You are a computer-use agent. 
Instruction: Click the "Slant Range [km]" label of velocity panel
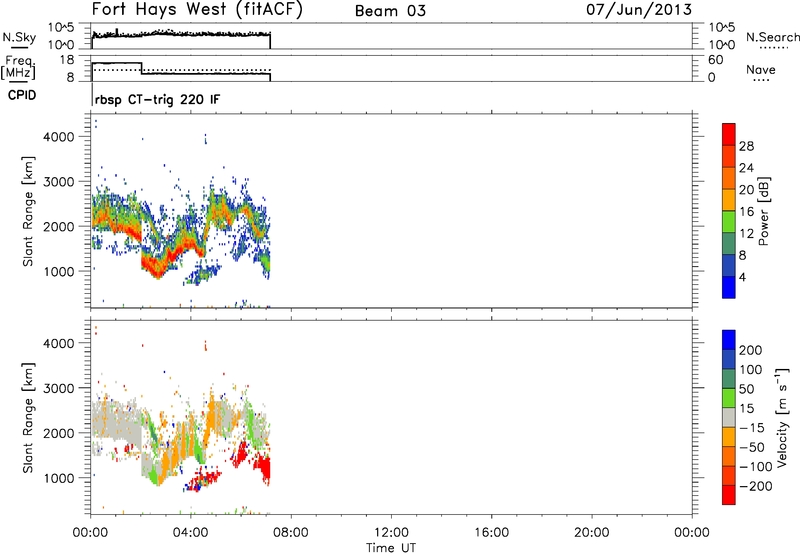[x=28, y=418]
